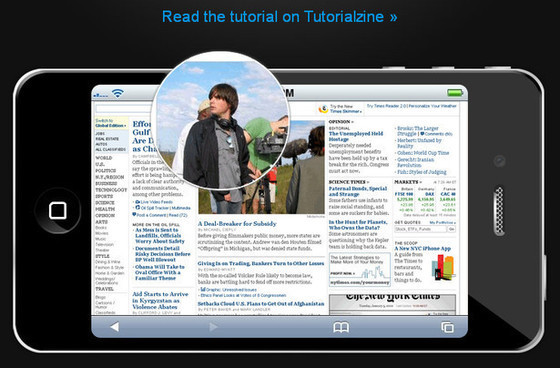560x368 pixels.
Task: Open The Unemployed Held Hostage editorial
Action: click(356, 136)
